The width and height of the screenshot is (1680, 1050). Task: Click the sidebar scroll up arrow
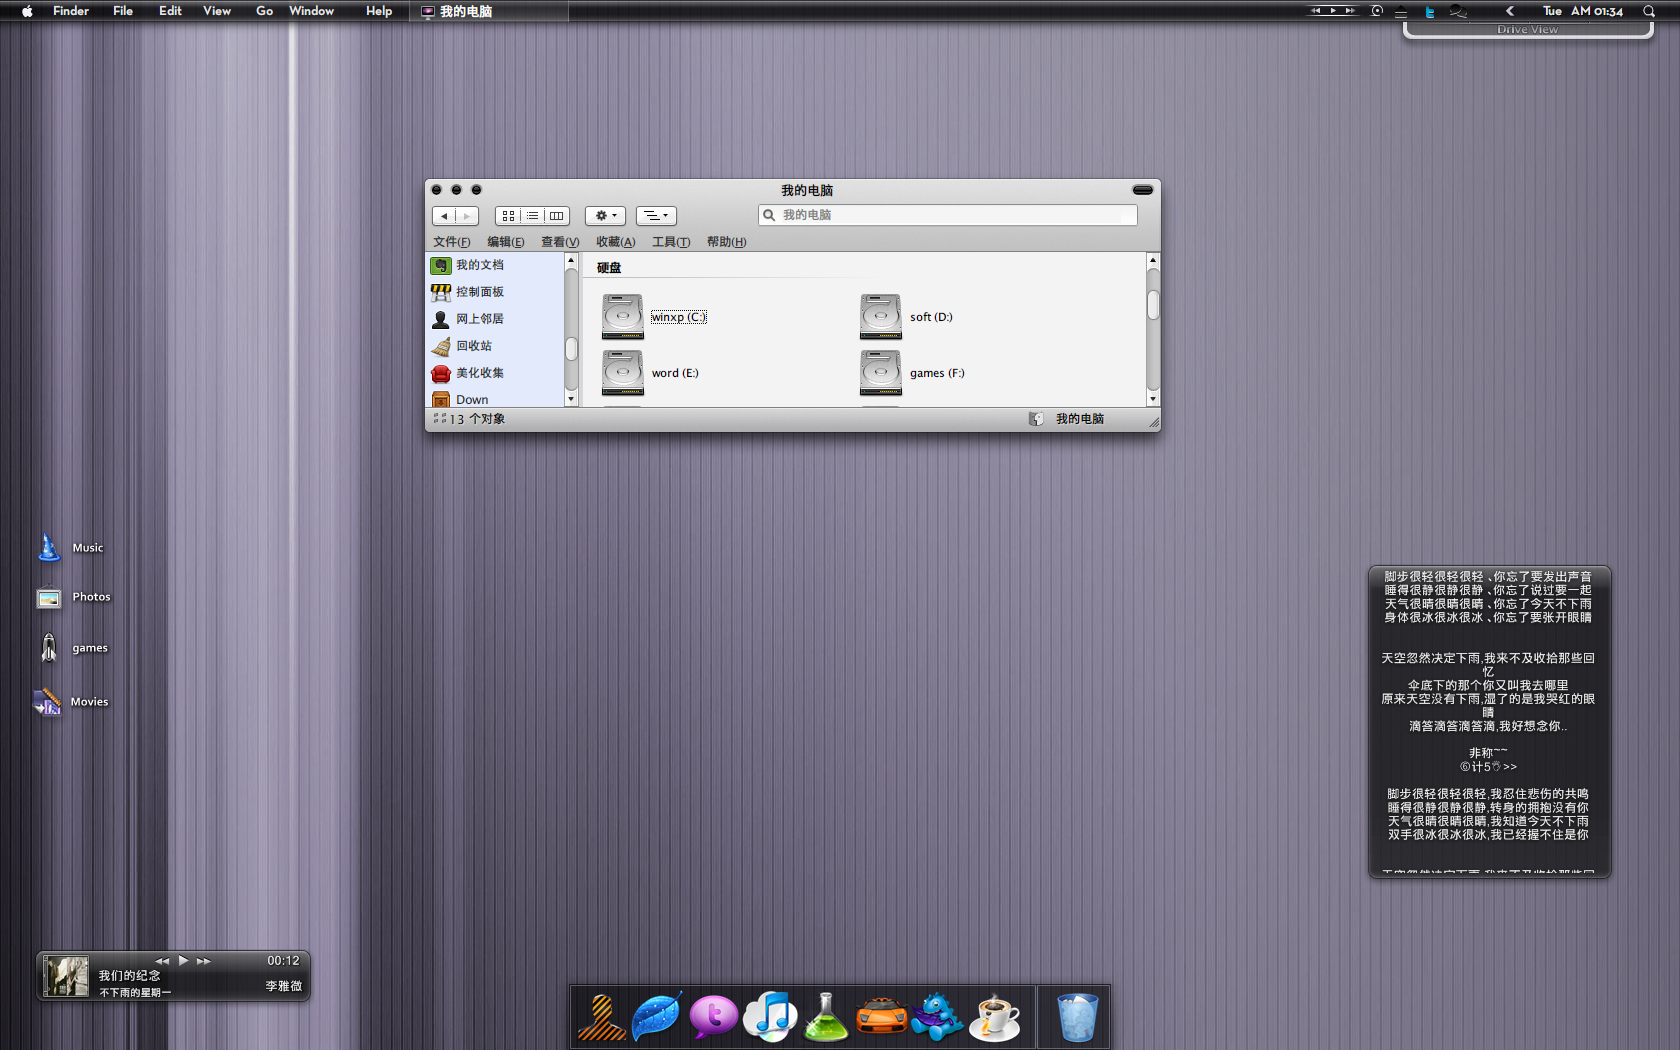(571, 260)
